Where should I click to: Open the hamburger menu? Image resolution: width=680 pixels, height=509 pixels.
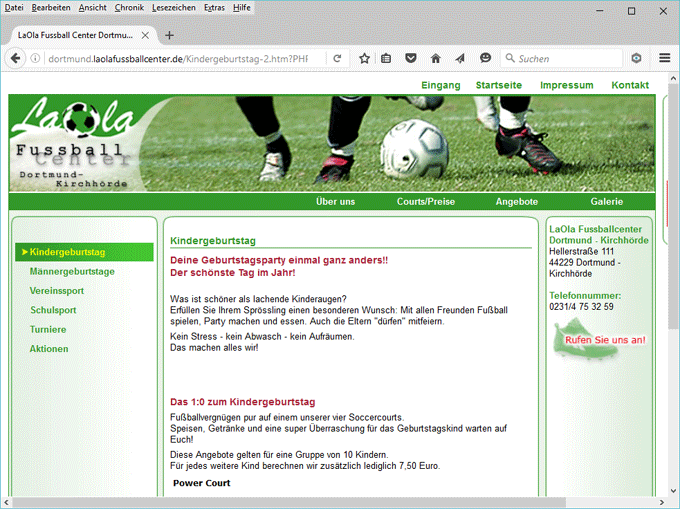[x=665, y=58]
